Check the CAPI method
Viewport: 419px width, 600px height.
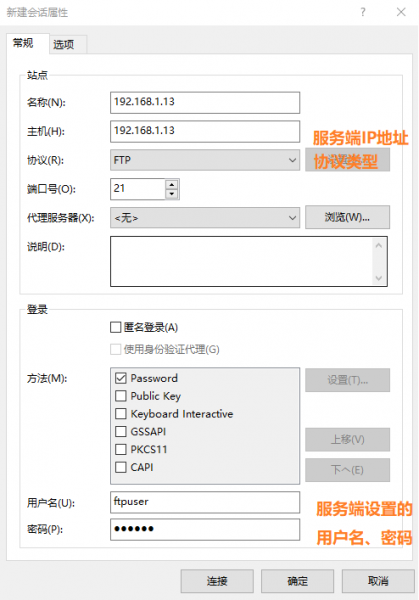(x=121, y=467)
